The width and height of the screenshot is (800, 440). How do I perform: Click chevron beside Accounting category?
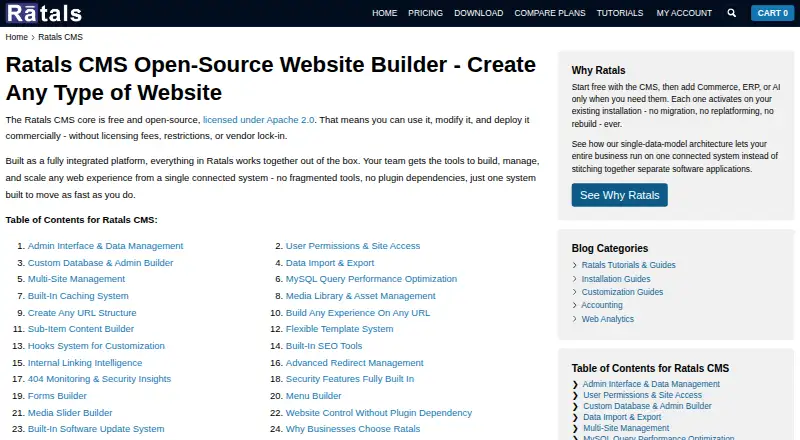click(574, 305)
